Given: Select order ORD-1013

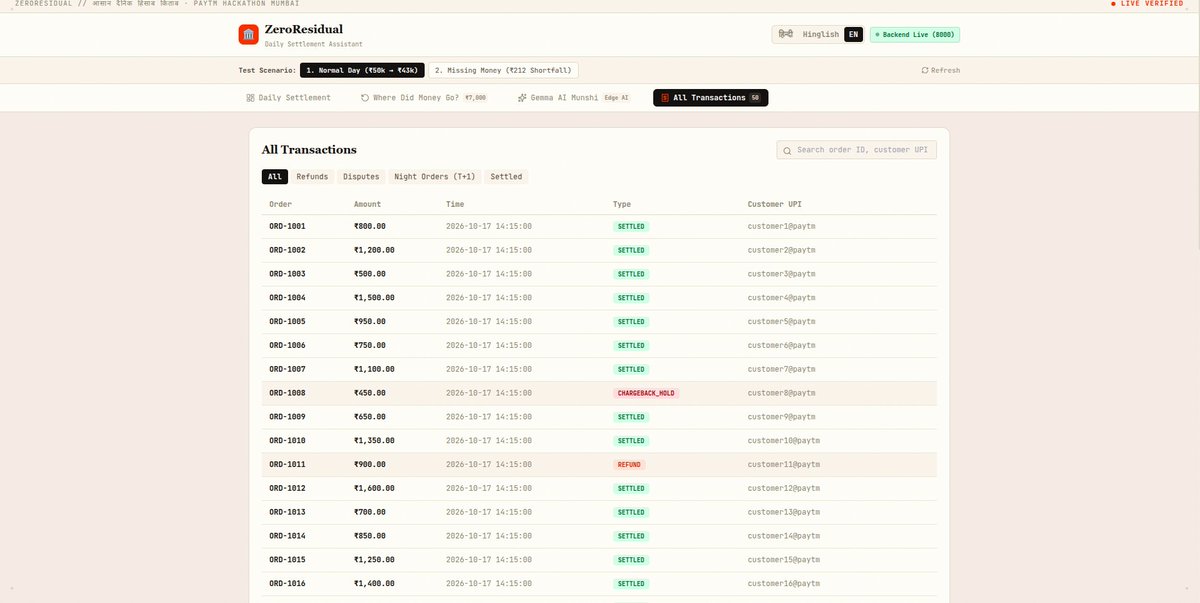Looking at the screenshot, I should click(599, 512).
